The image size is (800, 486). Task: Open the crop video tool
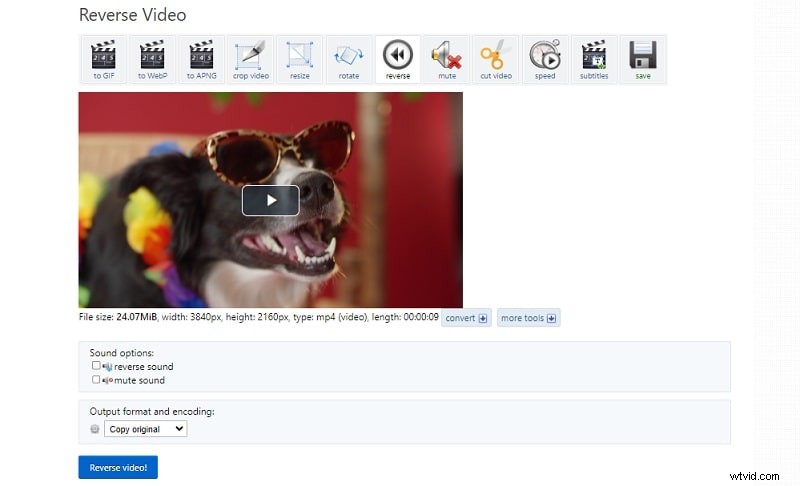tap(250, 59)
